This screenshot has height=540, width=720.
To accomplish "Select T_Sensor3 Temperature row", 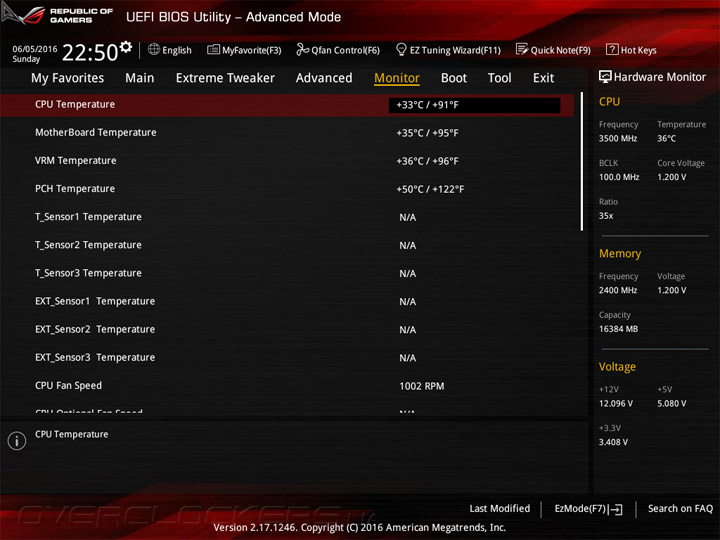I will (x=287, y=273).
